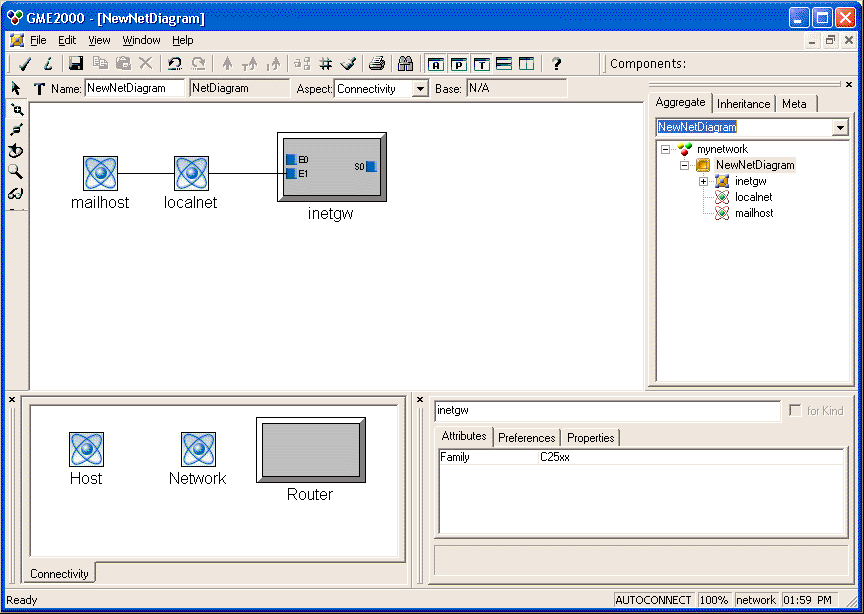Click the GME document icon left of File
Viewport: 864px width, 614px height.
point(17,40)
